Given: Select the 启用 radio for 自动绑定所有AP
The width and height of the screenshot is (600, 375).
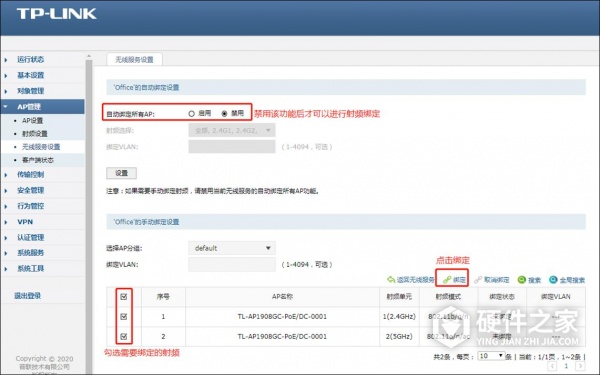Looking at the screenshot, I should pos(192,114).
